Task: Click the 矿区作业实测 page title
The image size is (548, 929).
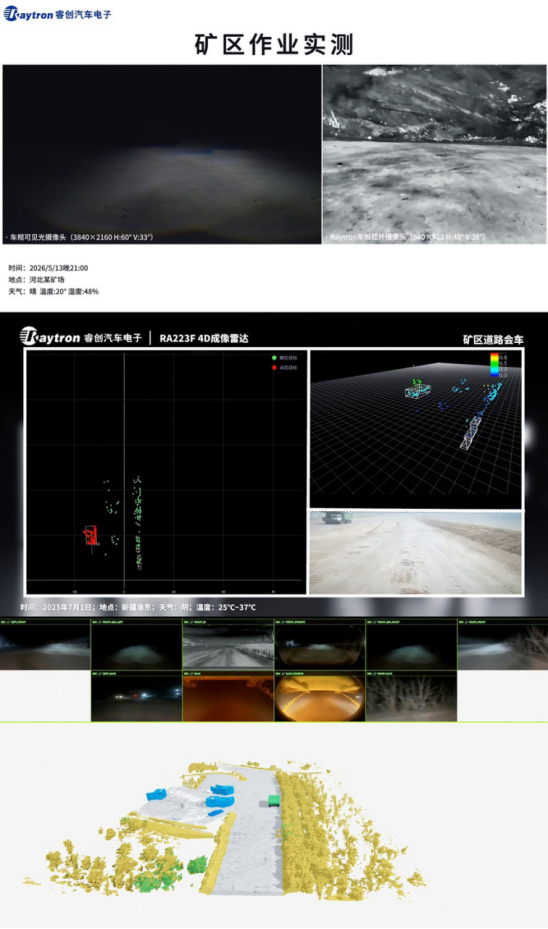Action: click(x=274, y=45)
